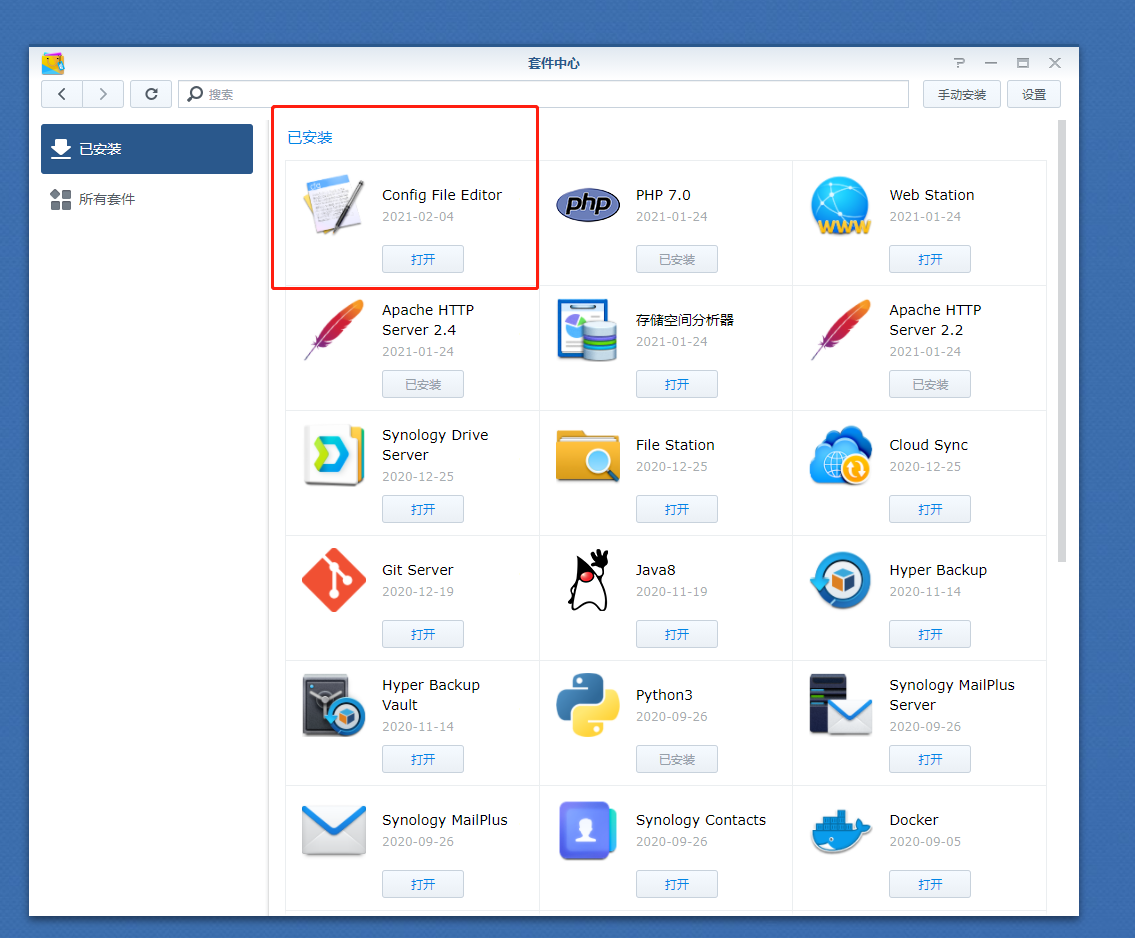Click the Cloud Sync title text
The height and width of the screenshot is (938, 1135).
[928, 445]
